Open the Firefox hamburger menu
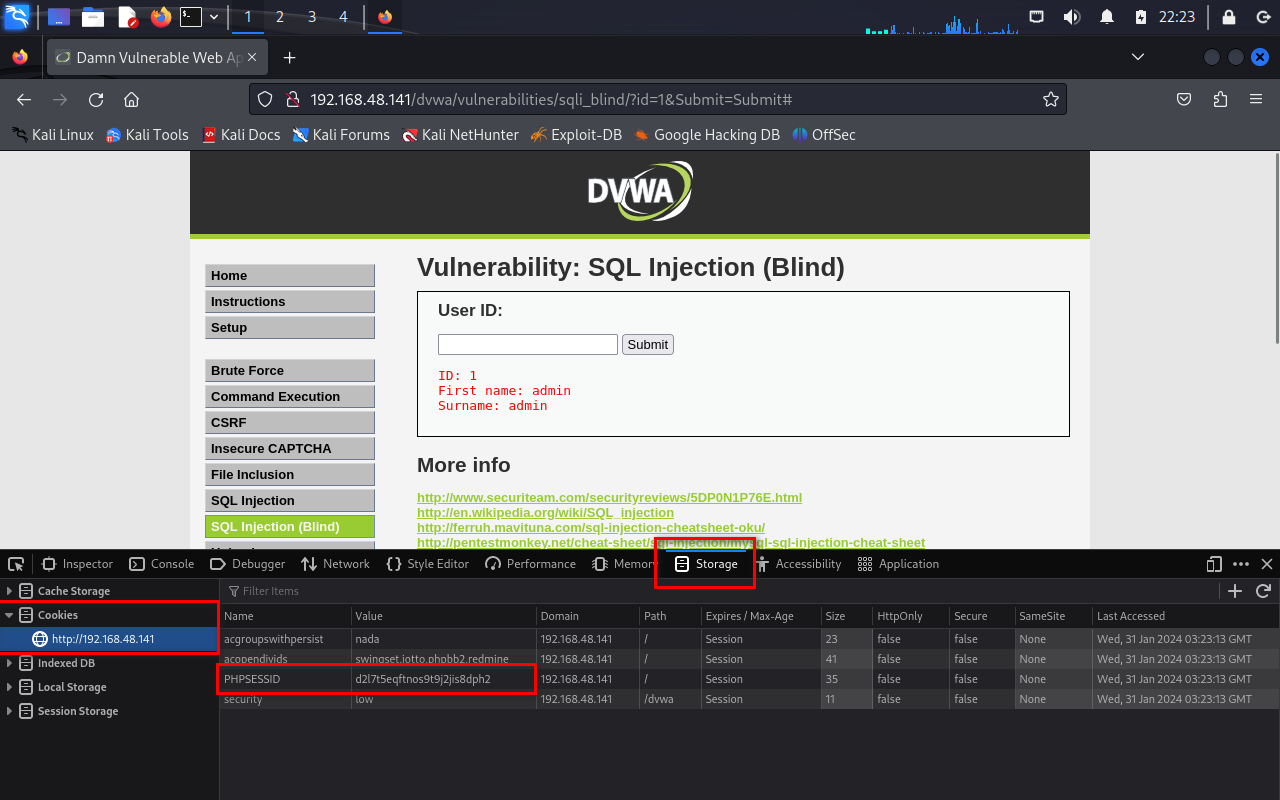Viewport: 1280px width, 800px height. coord(1256,99)
